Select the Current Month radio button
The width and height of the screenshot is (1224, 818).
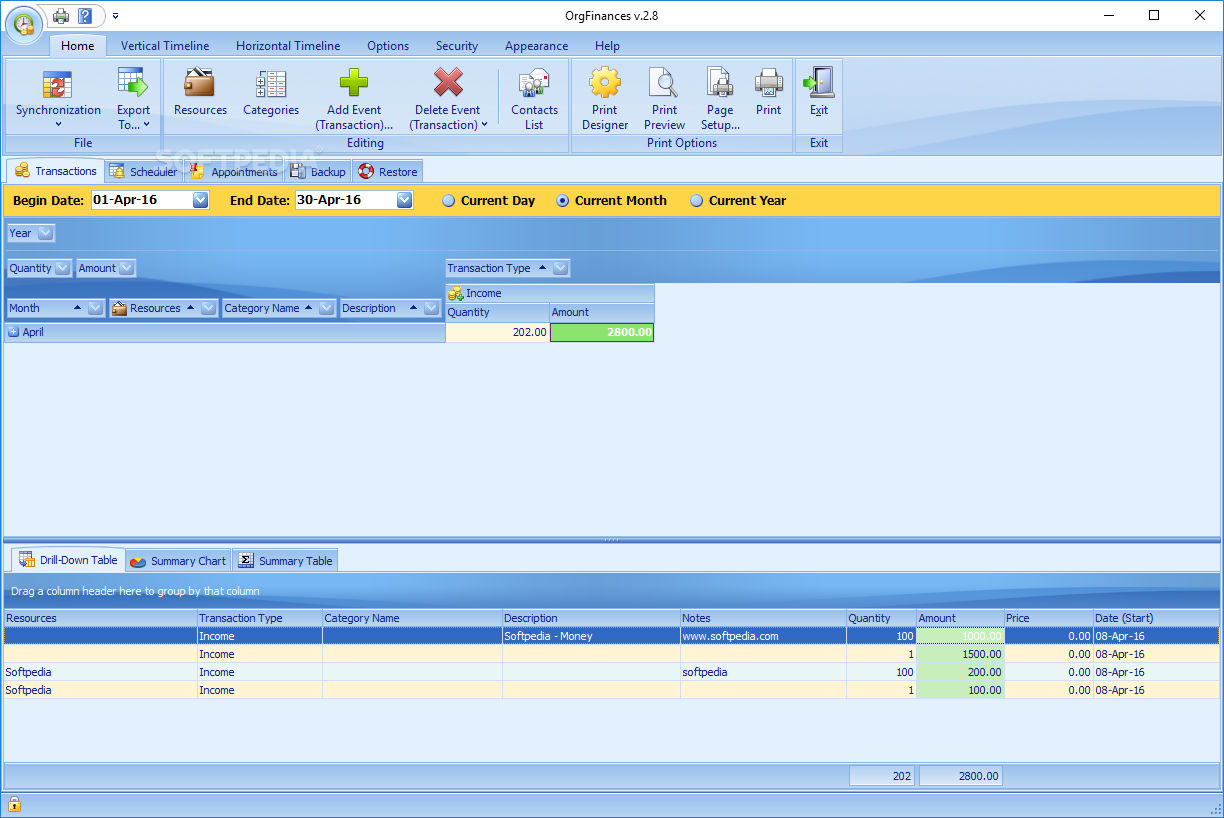(x=562, y=200)
